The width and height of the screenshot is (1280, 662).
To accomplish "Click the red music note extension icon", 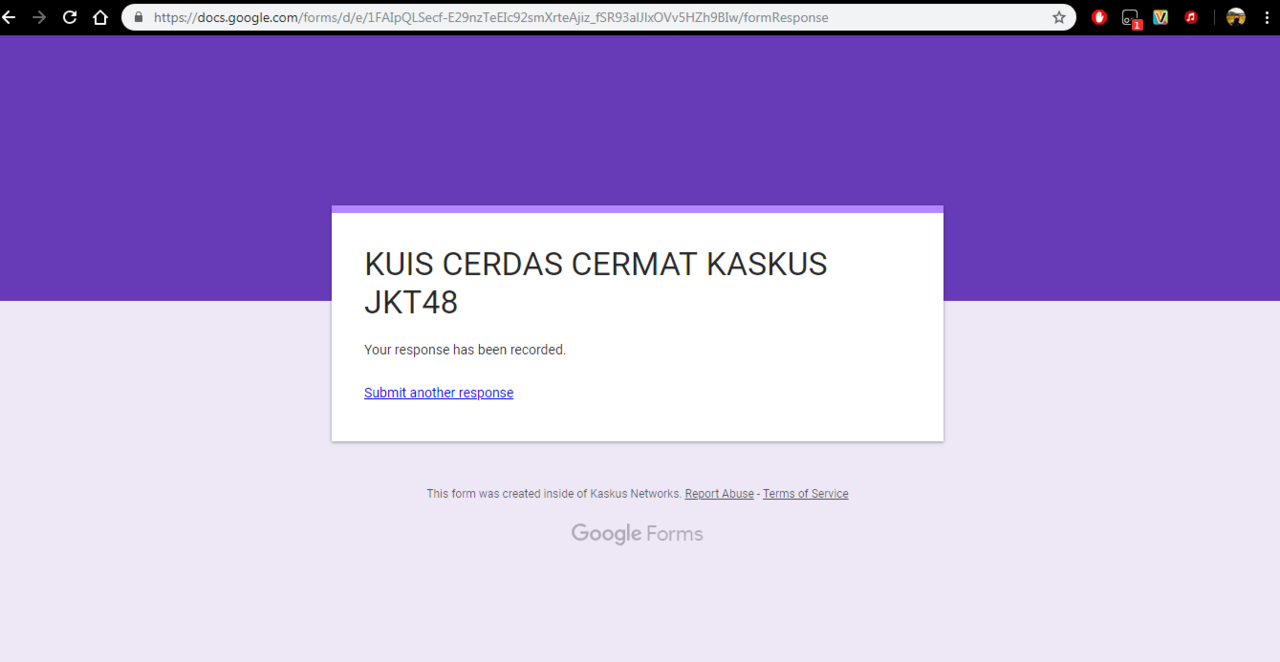I will tap(1192, 17).
